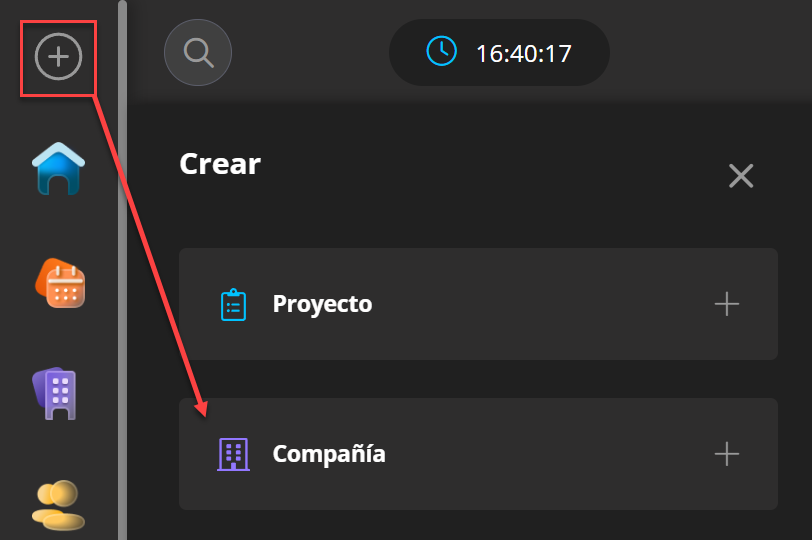The height and width of the screenshot is (540, 812).
Task: Click the clipboard icon beside Proyecto
Action: pyautogui.click(x=233, y=304)
